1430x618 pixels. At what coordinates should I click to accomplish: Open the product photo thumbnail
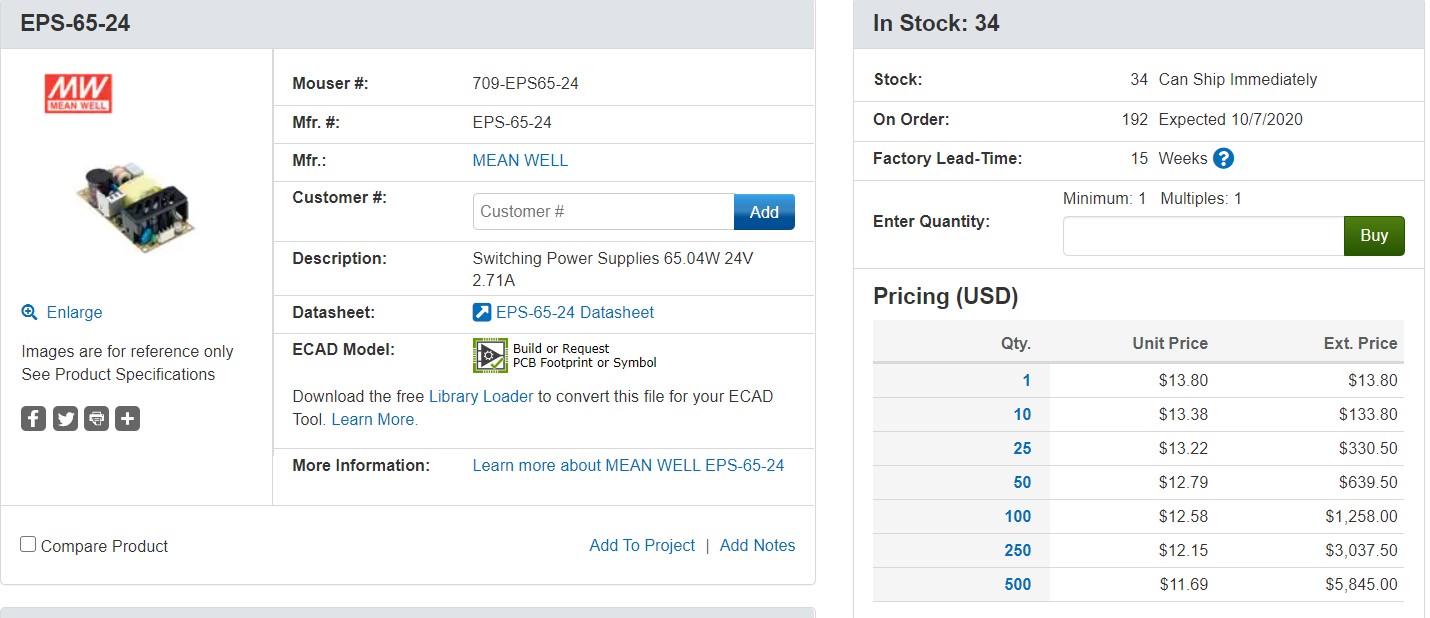coord(135,206)
